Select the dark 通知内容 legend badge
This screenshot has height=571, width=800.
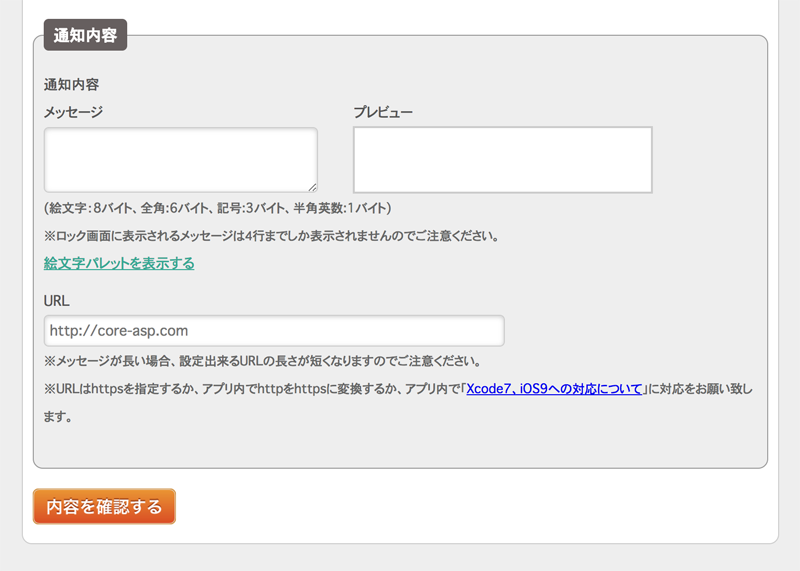point(85,35)
